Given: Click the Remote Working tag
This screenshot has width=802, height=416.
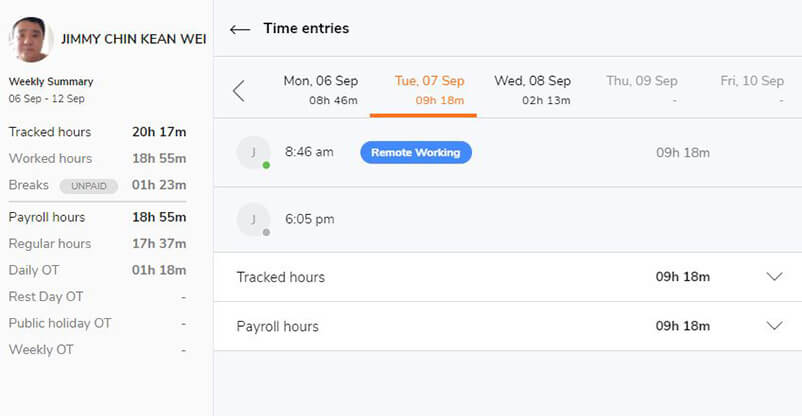Looking at the screenshot, I should (x=416, y=152).
